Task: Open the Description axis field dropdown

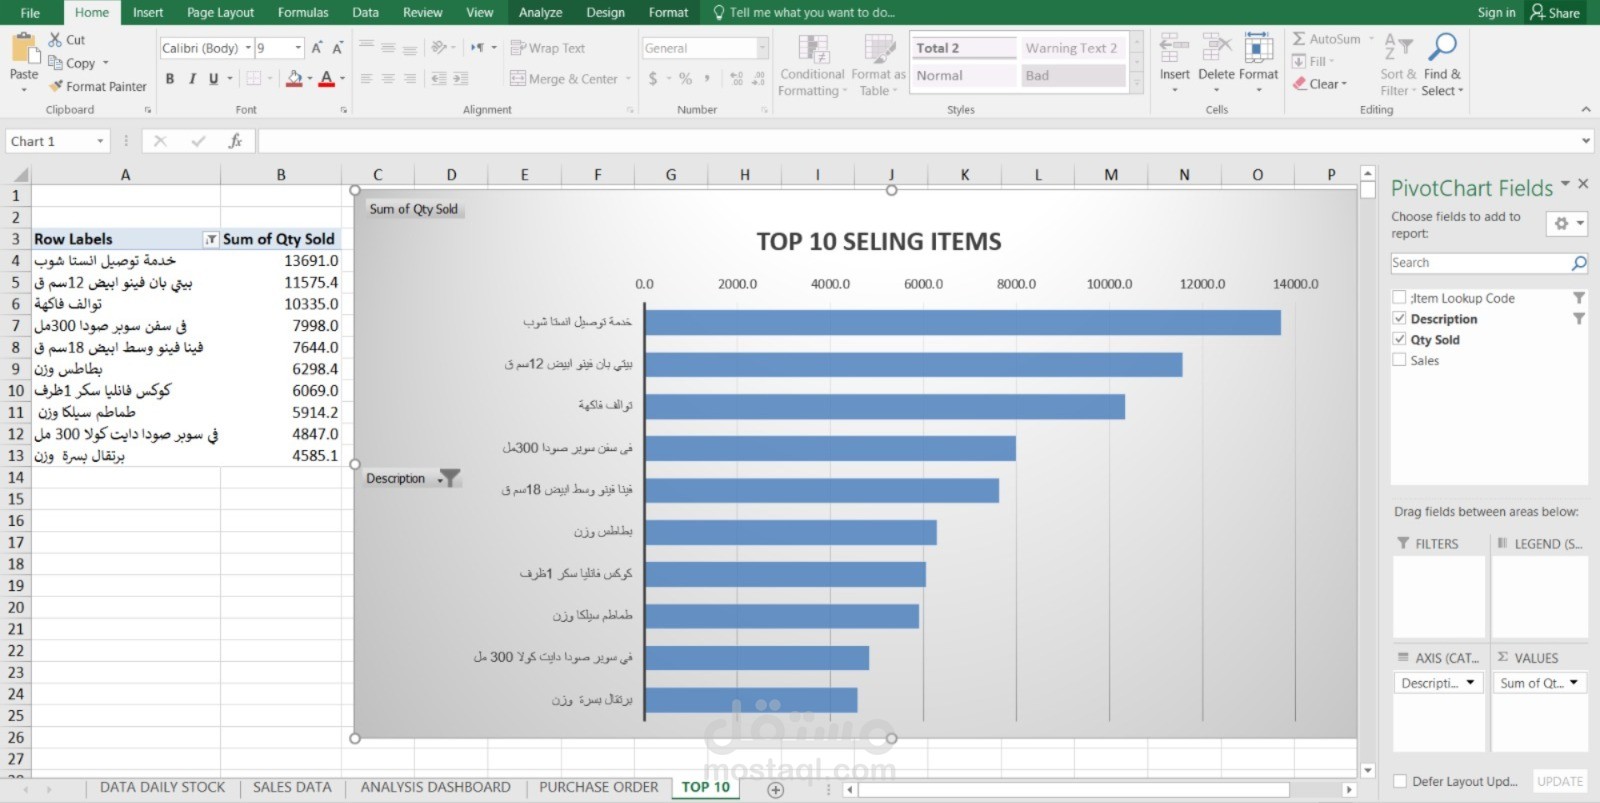Action: [x=1470, y=683]
